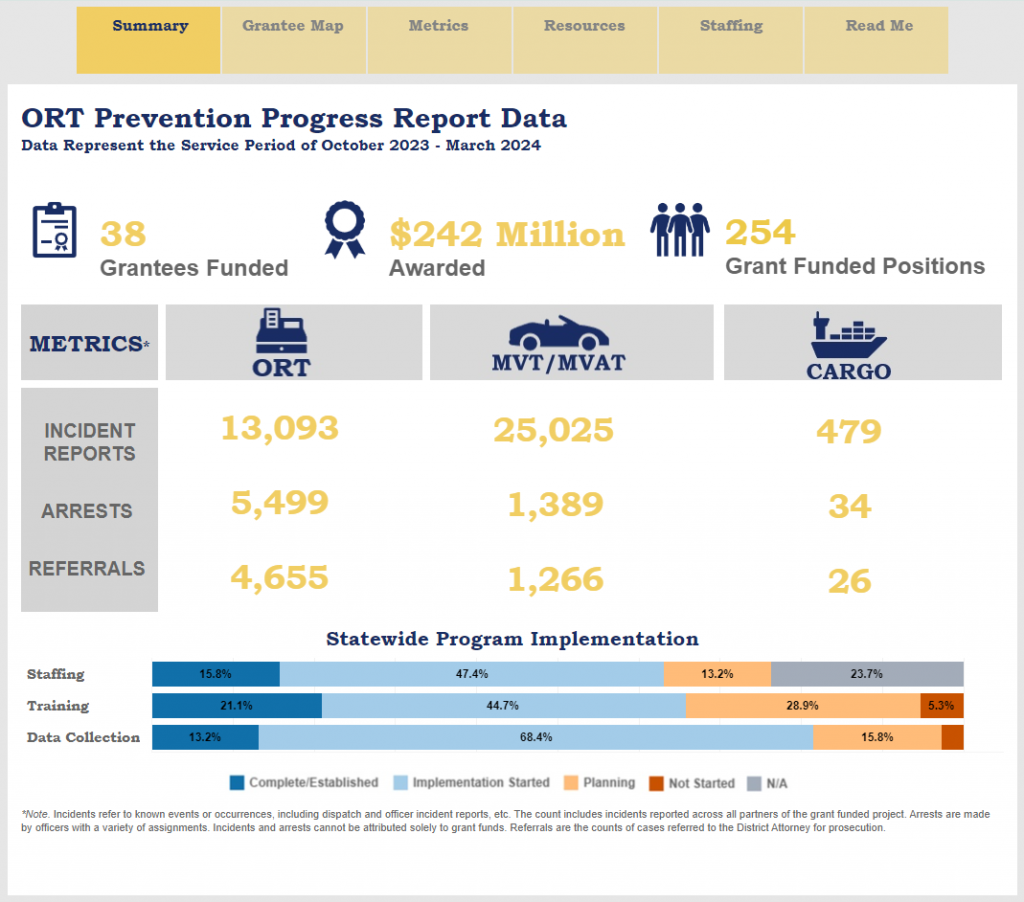Click the Complete/Established legend swatch
Viewport: 1024px width, 902px height.
point(237,783)
